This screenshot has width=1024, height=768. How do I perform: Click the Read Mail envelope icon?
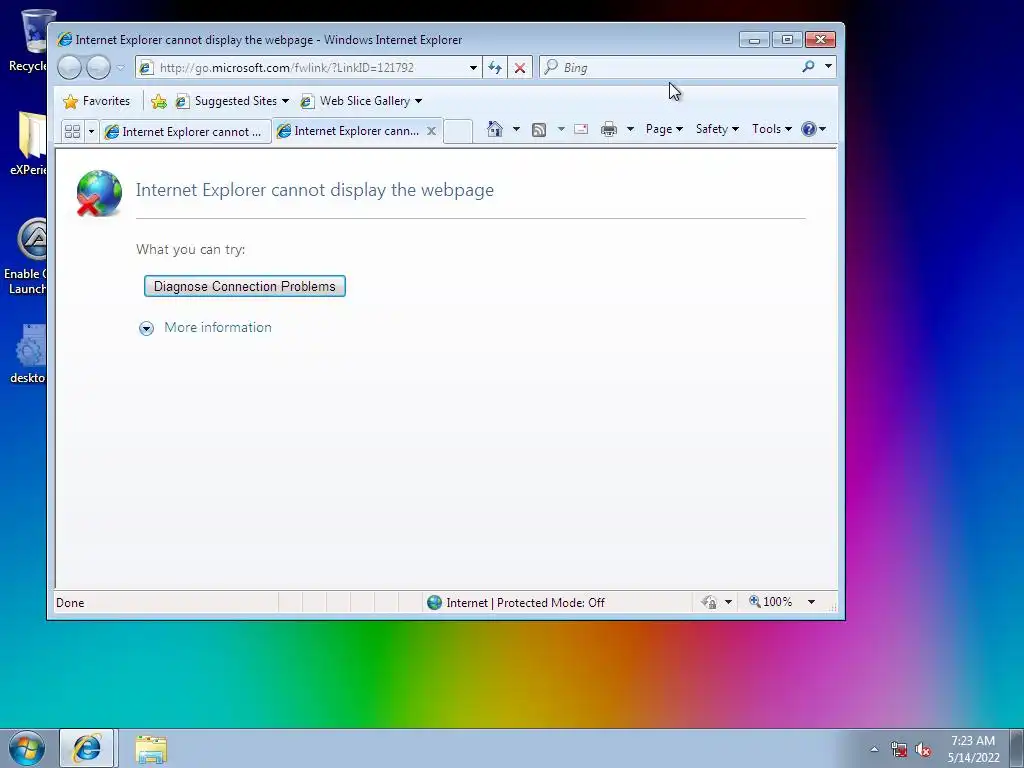581,129
